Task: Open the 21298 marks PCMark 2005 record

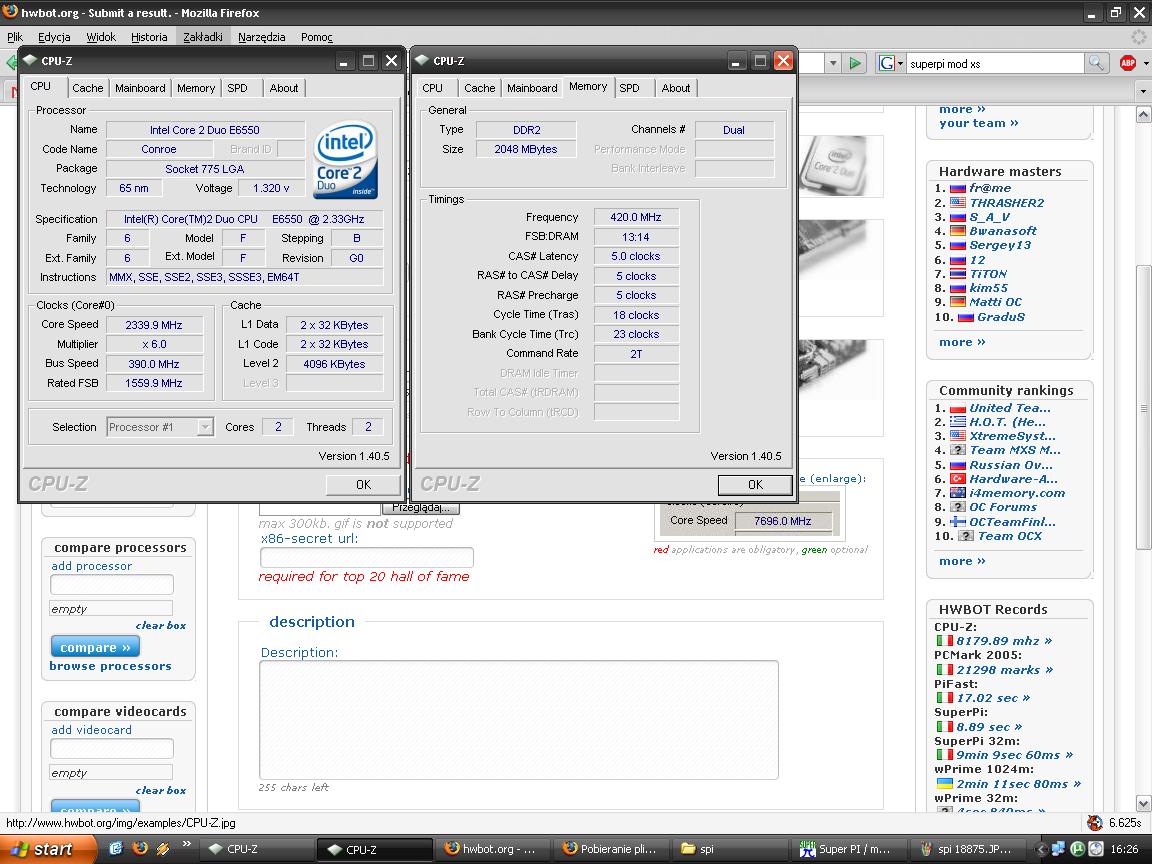Action: pyautogui.click(x=1004, y=670)
